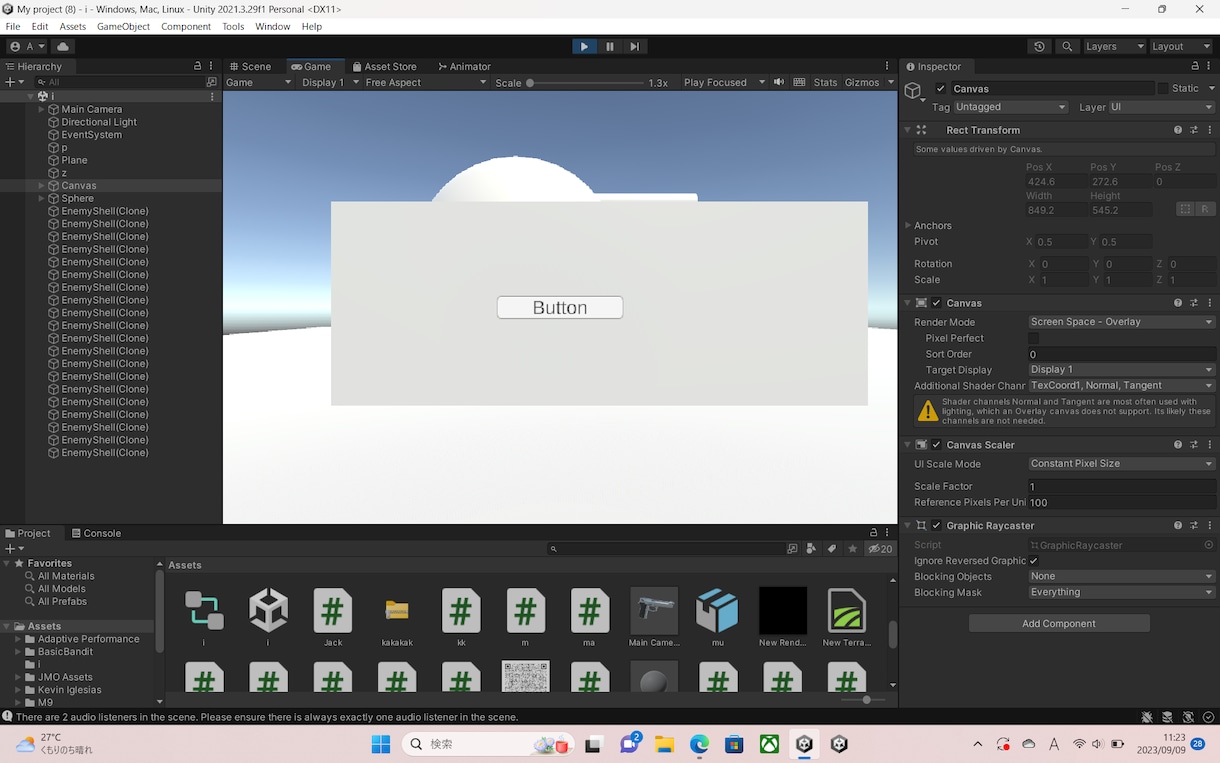Open the Layer UI dropdown

pyautogui.click(x=1162, y=107)
